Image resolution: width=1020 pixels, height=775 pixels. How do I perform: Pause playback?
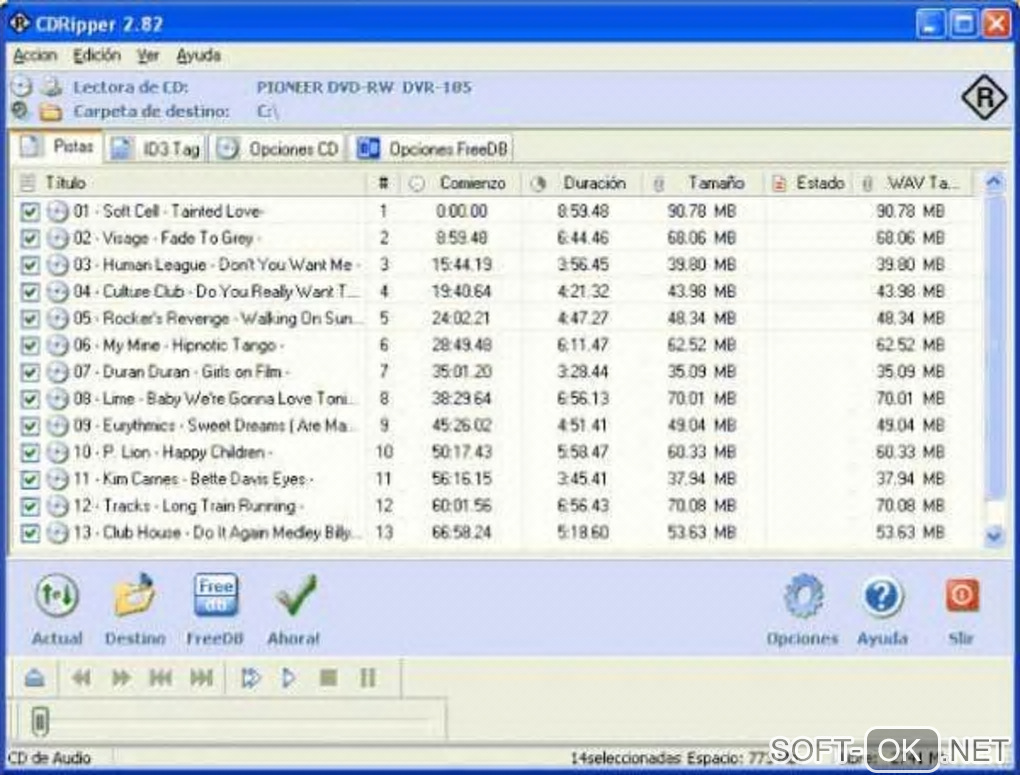pyautogui.click(x=368, y=679)
